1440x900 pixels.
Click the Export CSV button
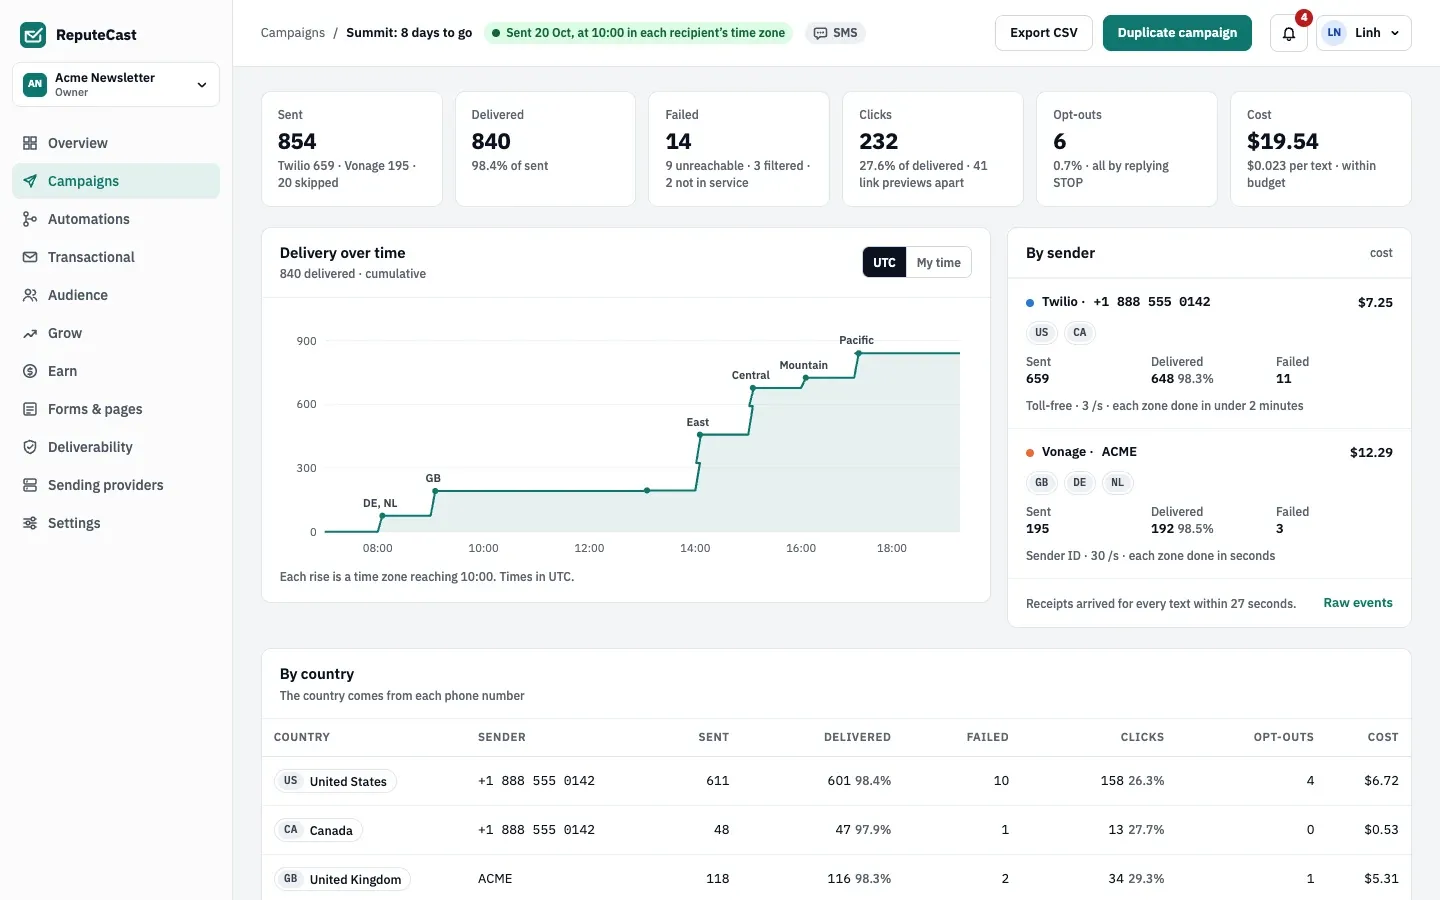tap(1044, 33)
